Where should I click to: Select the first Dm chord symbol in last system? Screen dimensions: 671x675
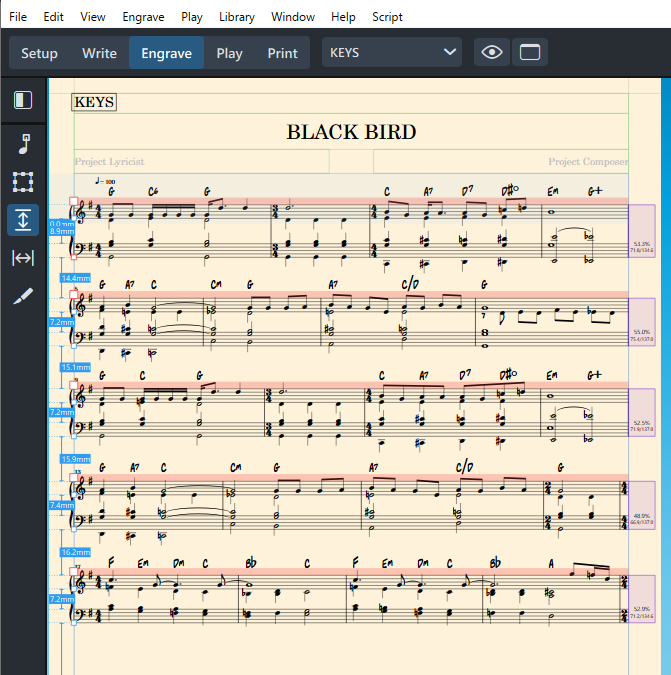tap(179, 564)
